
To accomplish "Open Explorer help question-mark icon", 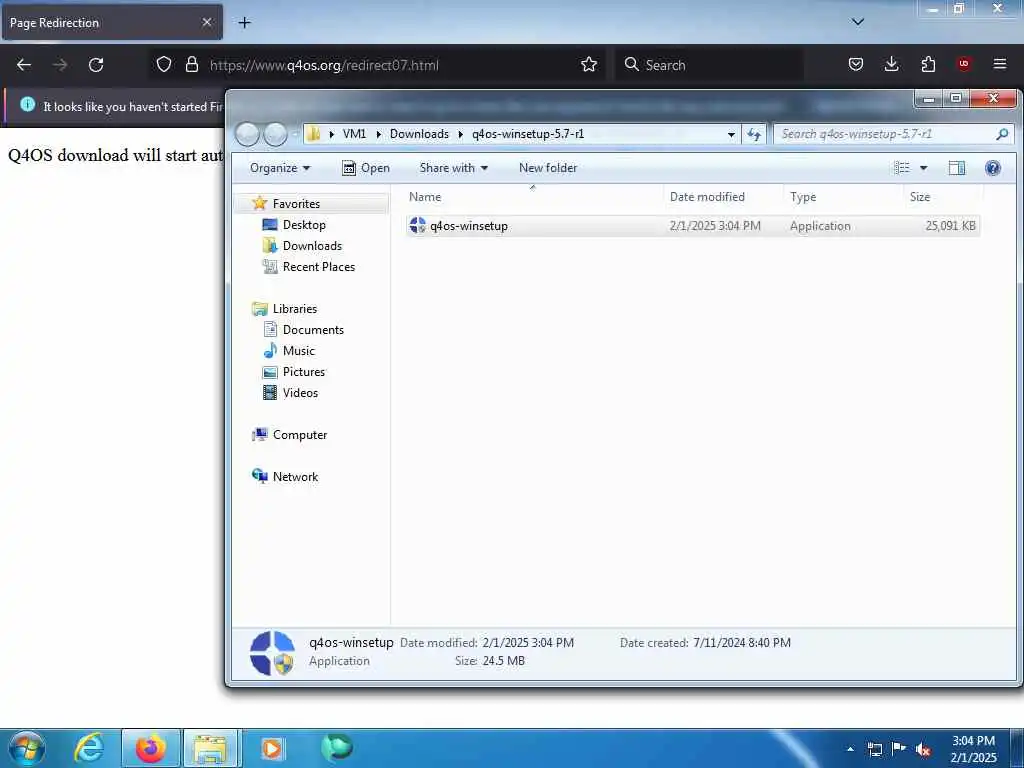I will click(993, 168).
